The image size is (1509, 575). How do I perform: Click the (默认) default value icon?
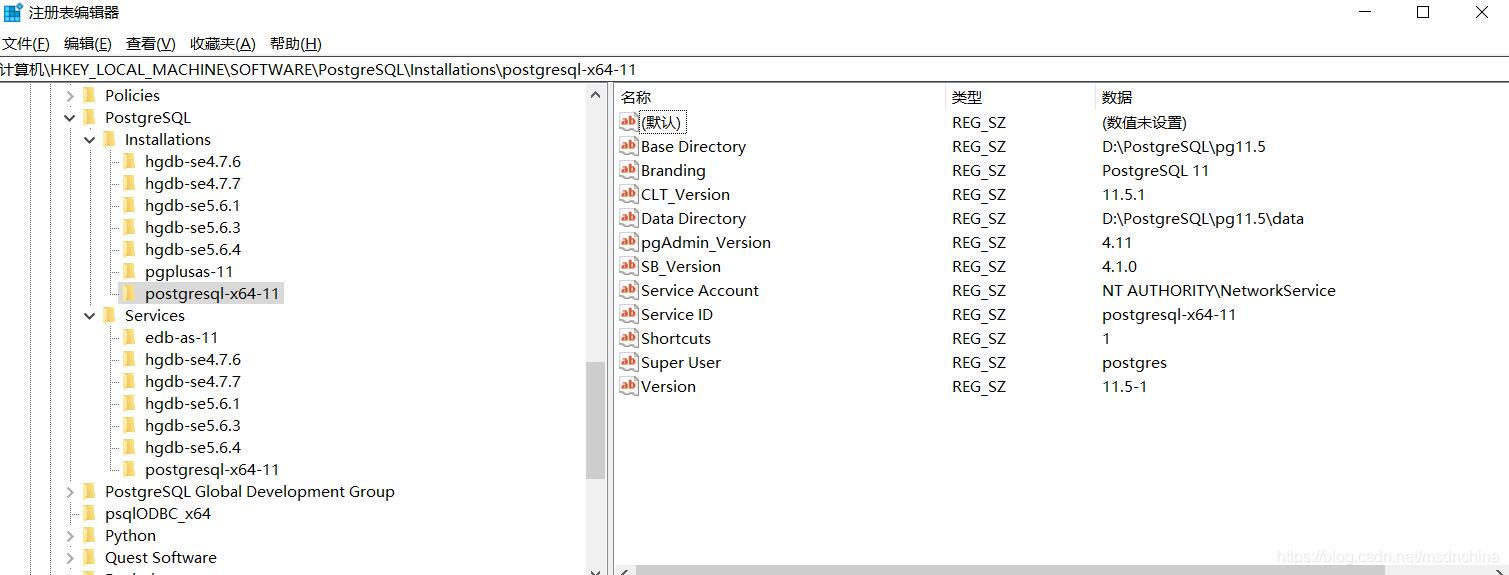[x=628, y=122]
